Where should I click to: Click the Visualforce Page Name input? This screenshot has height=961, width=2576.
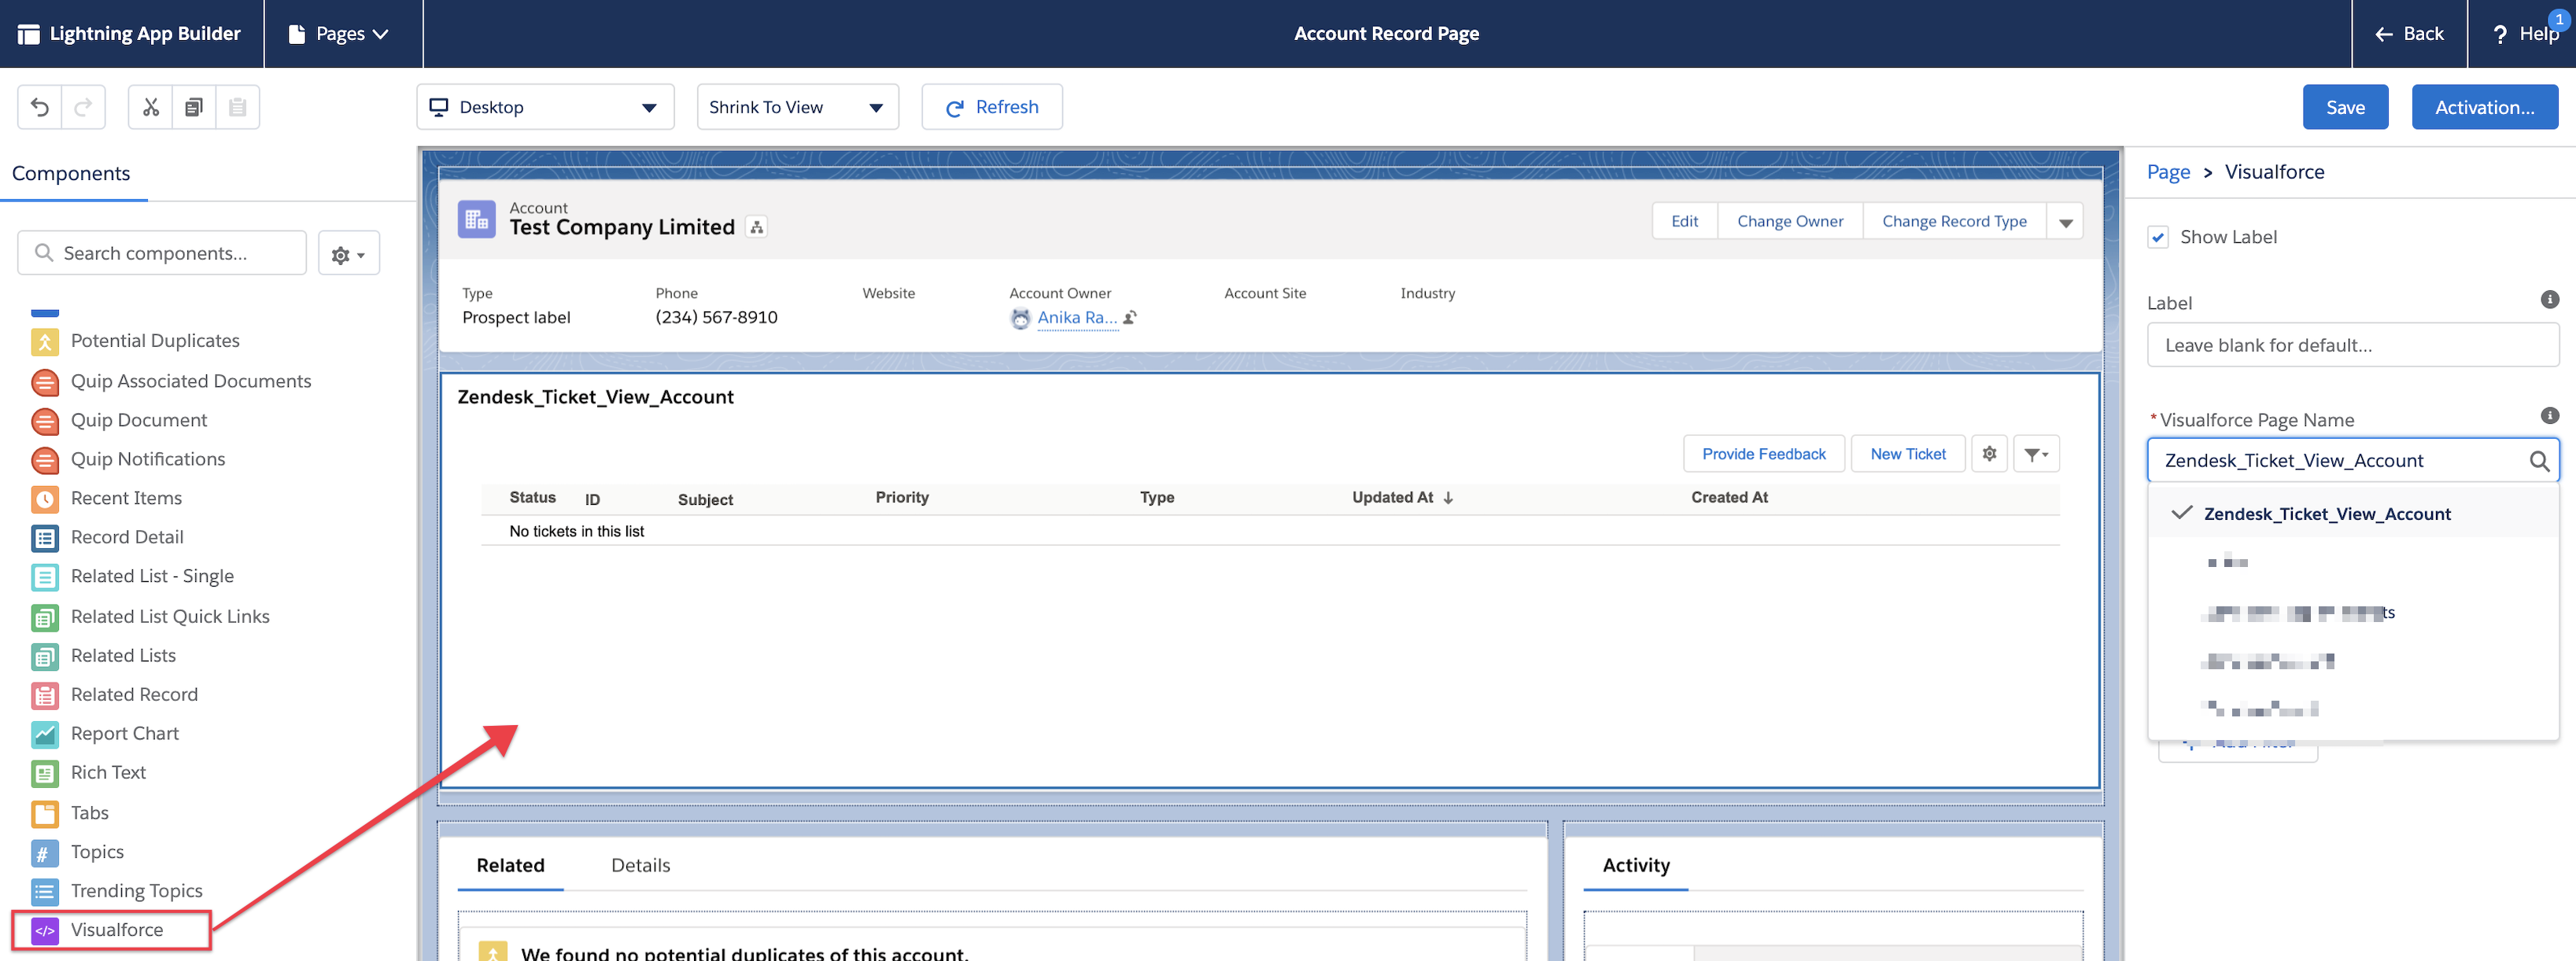[x=2352, y=461]
